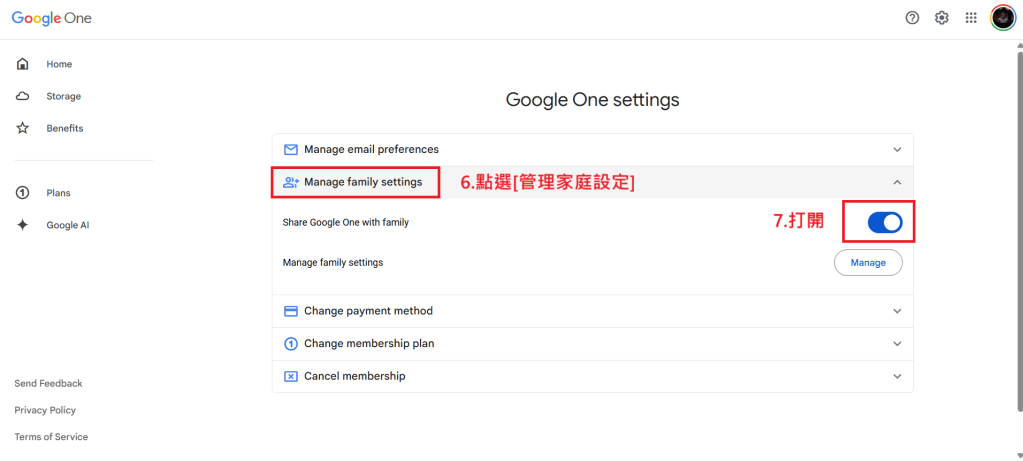Open Storage in the sidebar
1023x461 pixels.
point(63,96)
